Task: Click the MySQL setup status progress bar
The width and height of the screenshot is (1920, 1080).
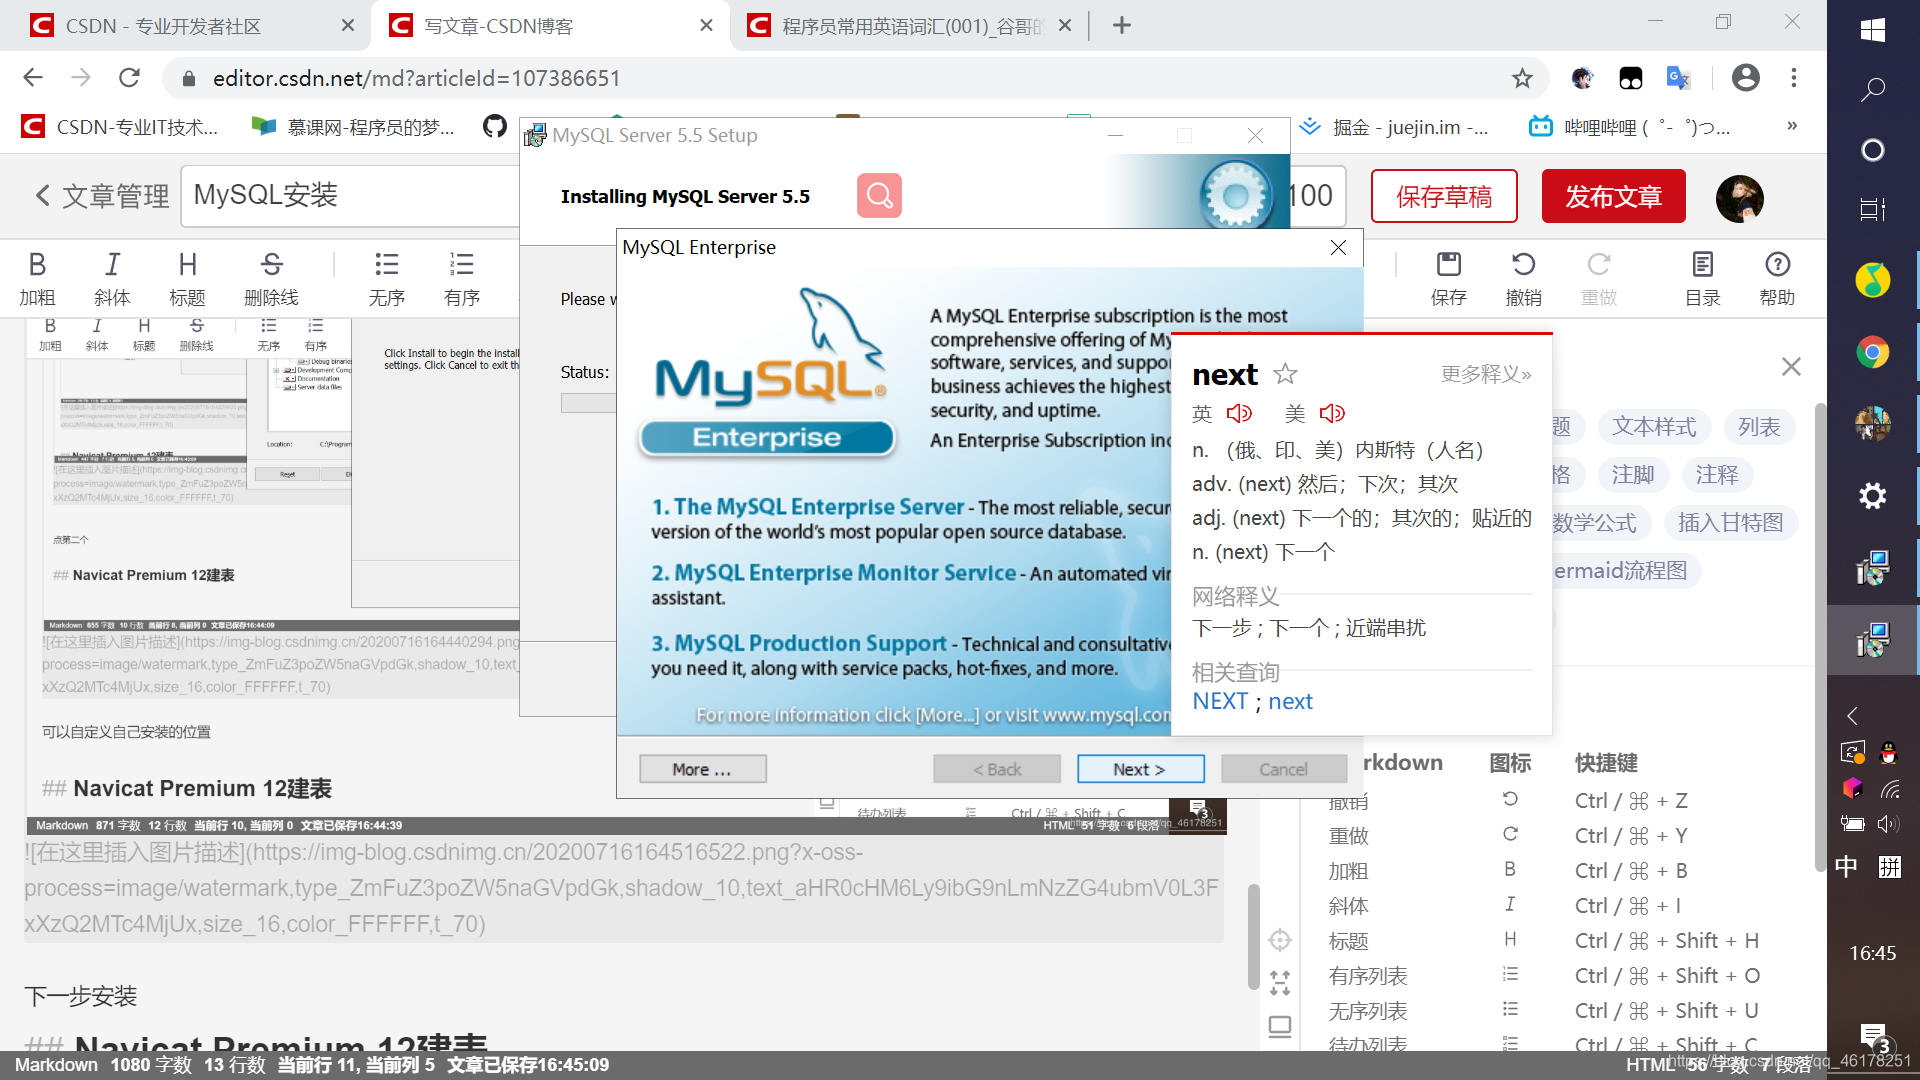Action: tap(588, 403)
